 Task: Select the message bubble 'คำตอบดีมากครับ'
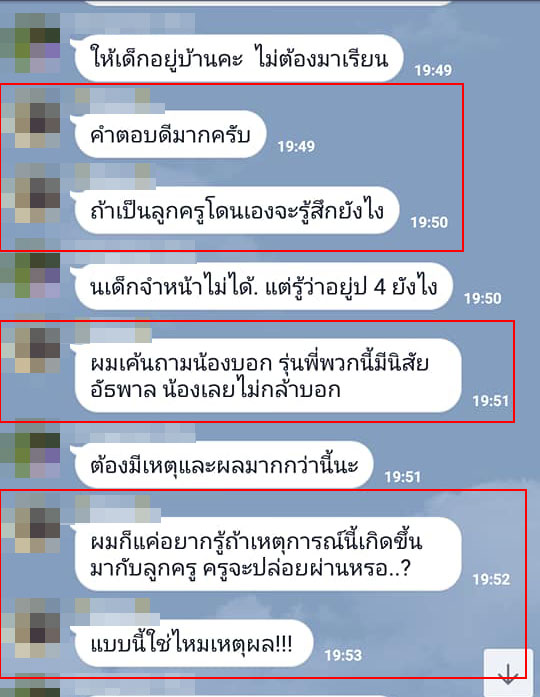click(x=171, y=134)
